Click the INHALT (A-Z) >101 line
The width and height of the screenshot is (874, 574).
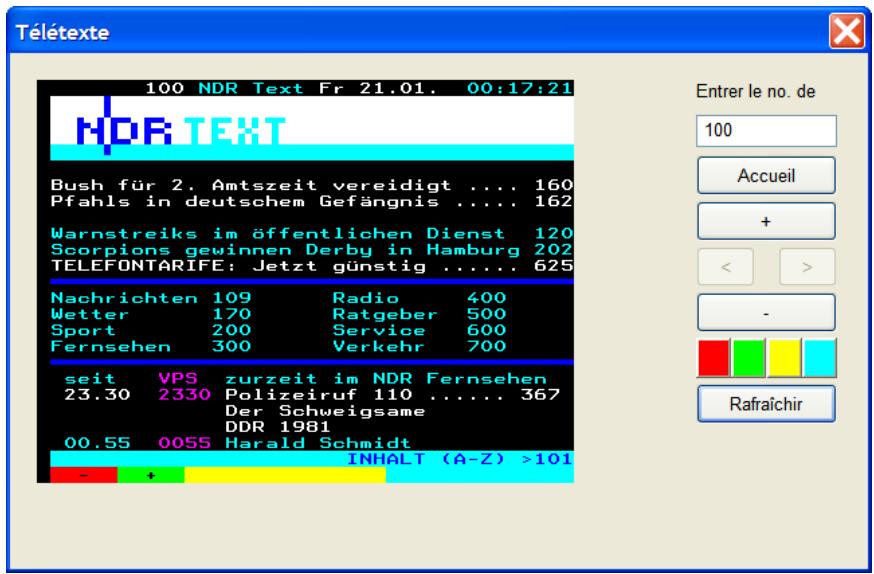click(459, 458)
